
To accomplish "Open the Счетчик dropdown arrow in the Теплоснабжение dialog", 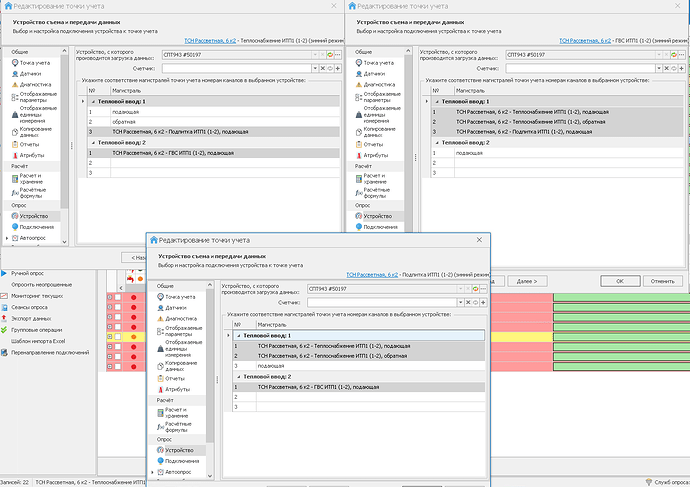I will tap(315, 68).
